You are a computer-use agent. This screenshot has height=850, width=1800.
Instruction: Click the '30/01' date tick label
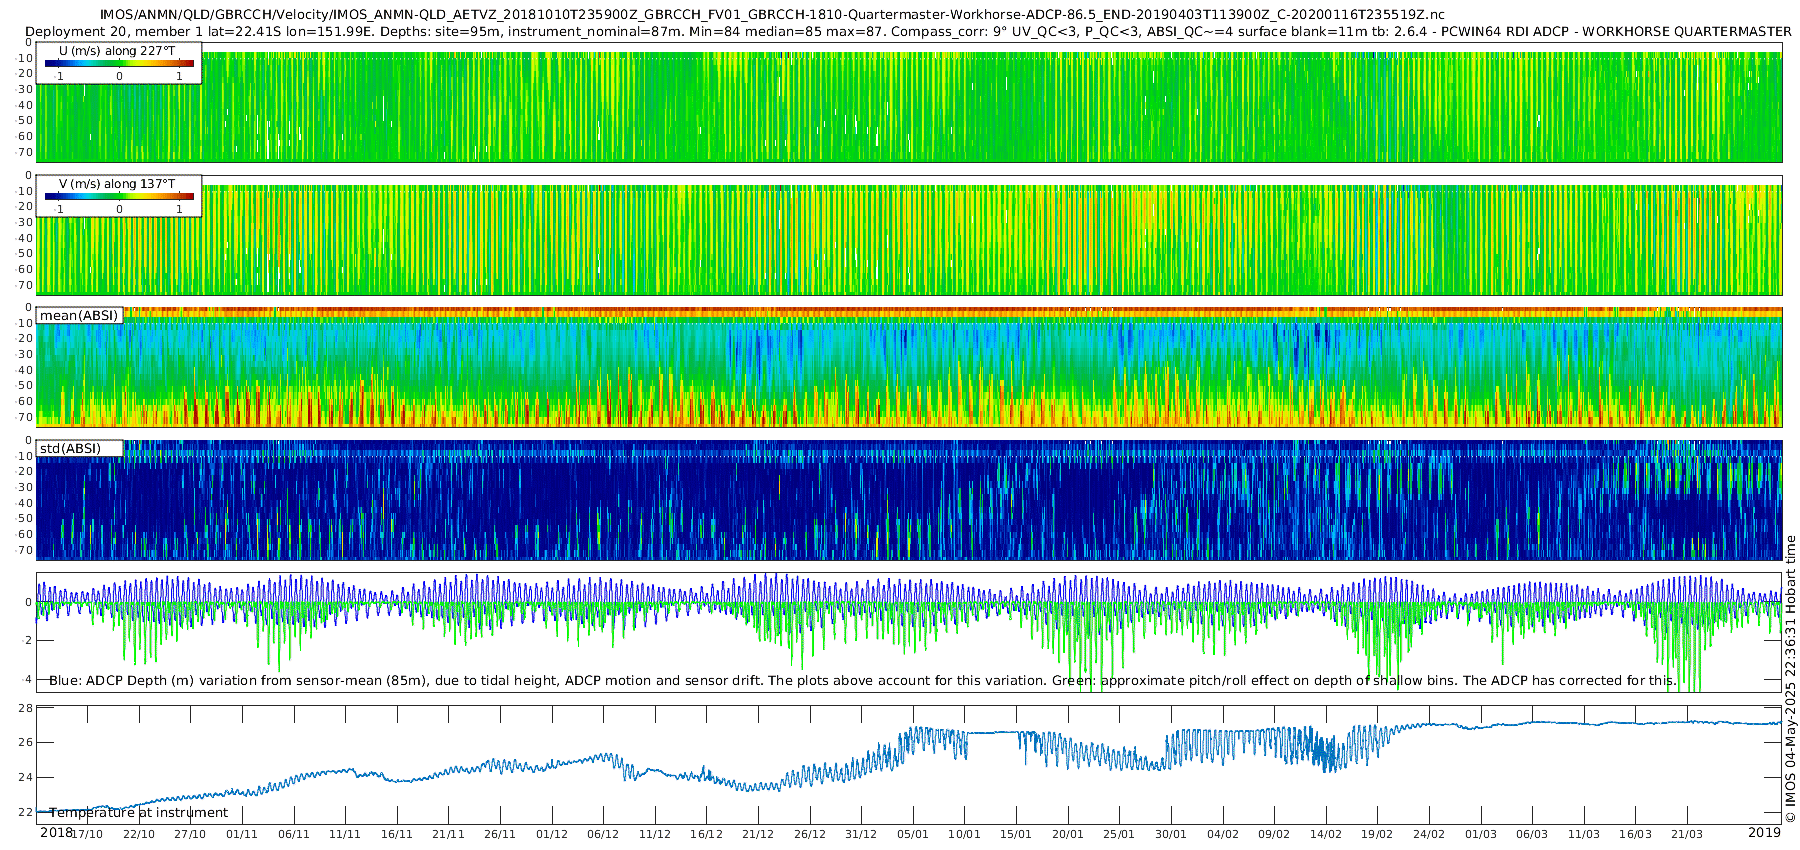[x=1171, y=834]
